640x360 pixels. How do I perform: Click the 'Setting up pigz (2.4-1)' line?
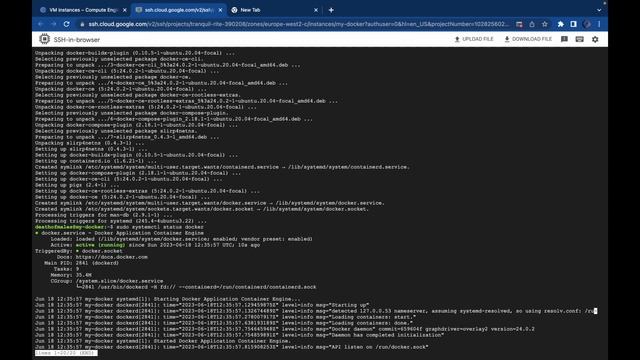coord(77,185)
